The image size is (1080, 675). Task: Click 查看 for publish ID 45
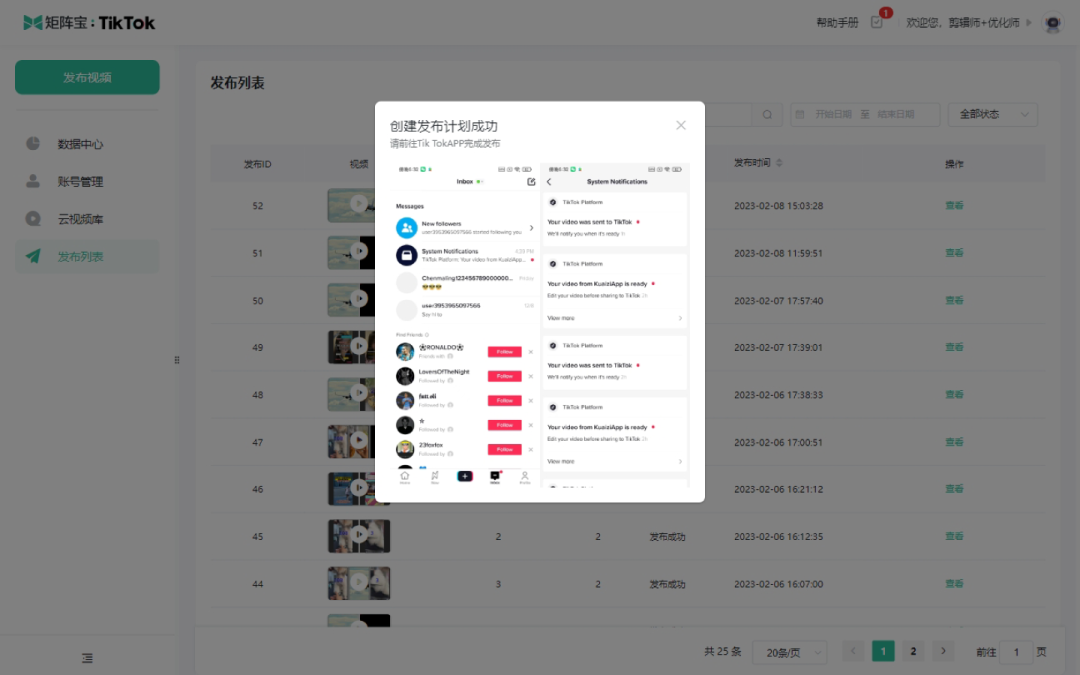[x=954, y=536]
